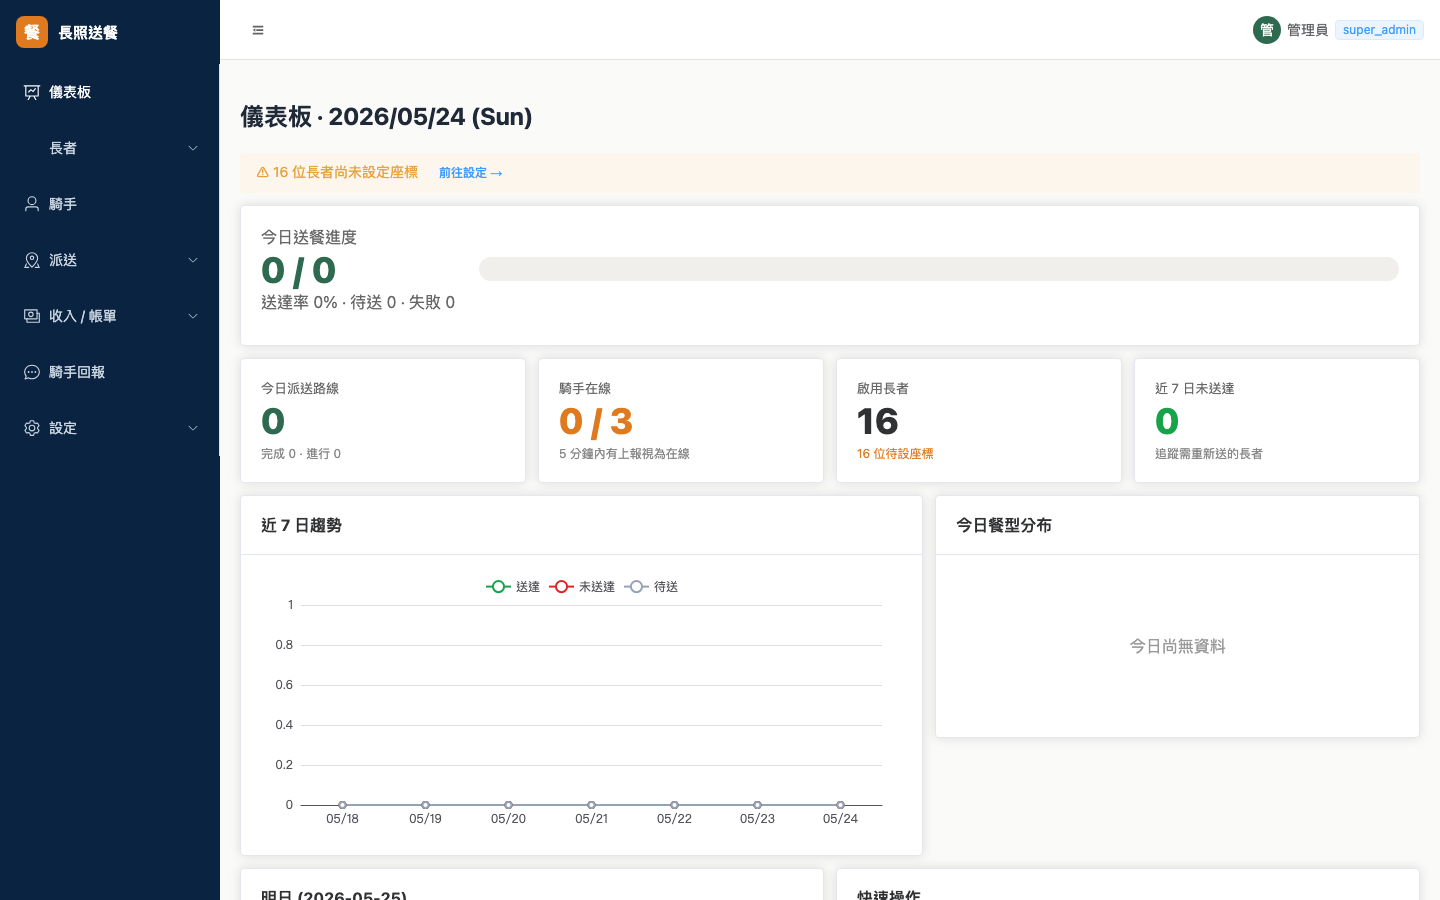The image size is (1440, 900).
Task: Toggle the 待送 series in the chart legend
Action: pyautogui.click(x=651, y=587)
